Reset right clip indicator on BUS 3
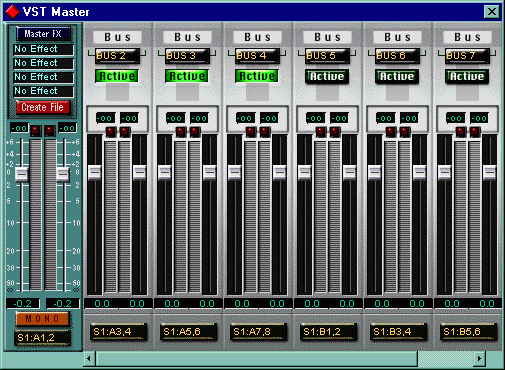 point(195,132)
